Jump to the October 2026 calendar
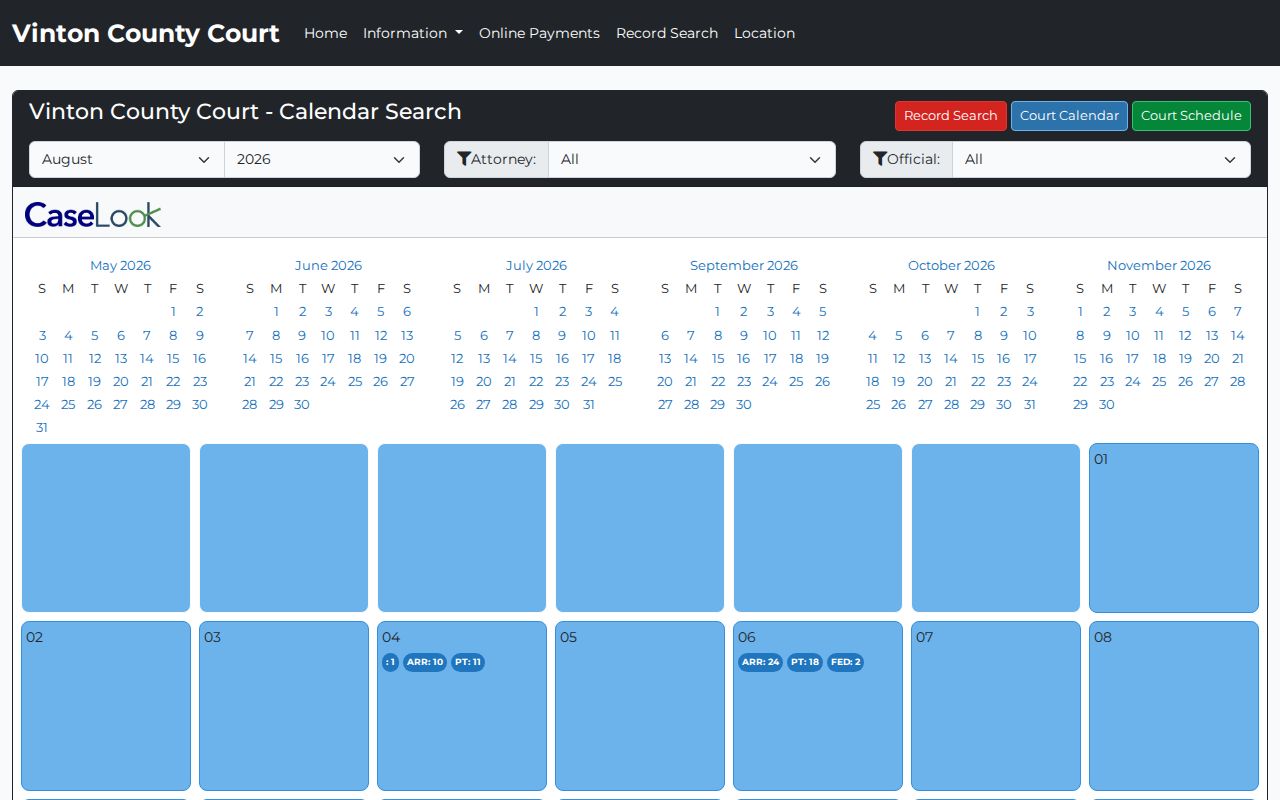Viewport: 1280px width, 800px height. click(x=951, y=265)
